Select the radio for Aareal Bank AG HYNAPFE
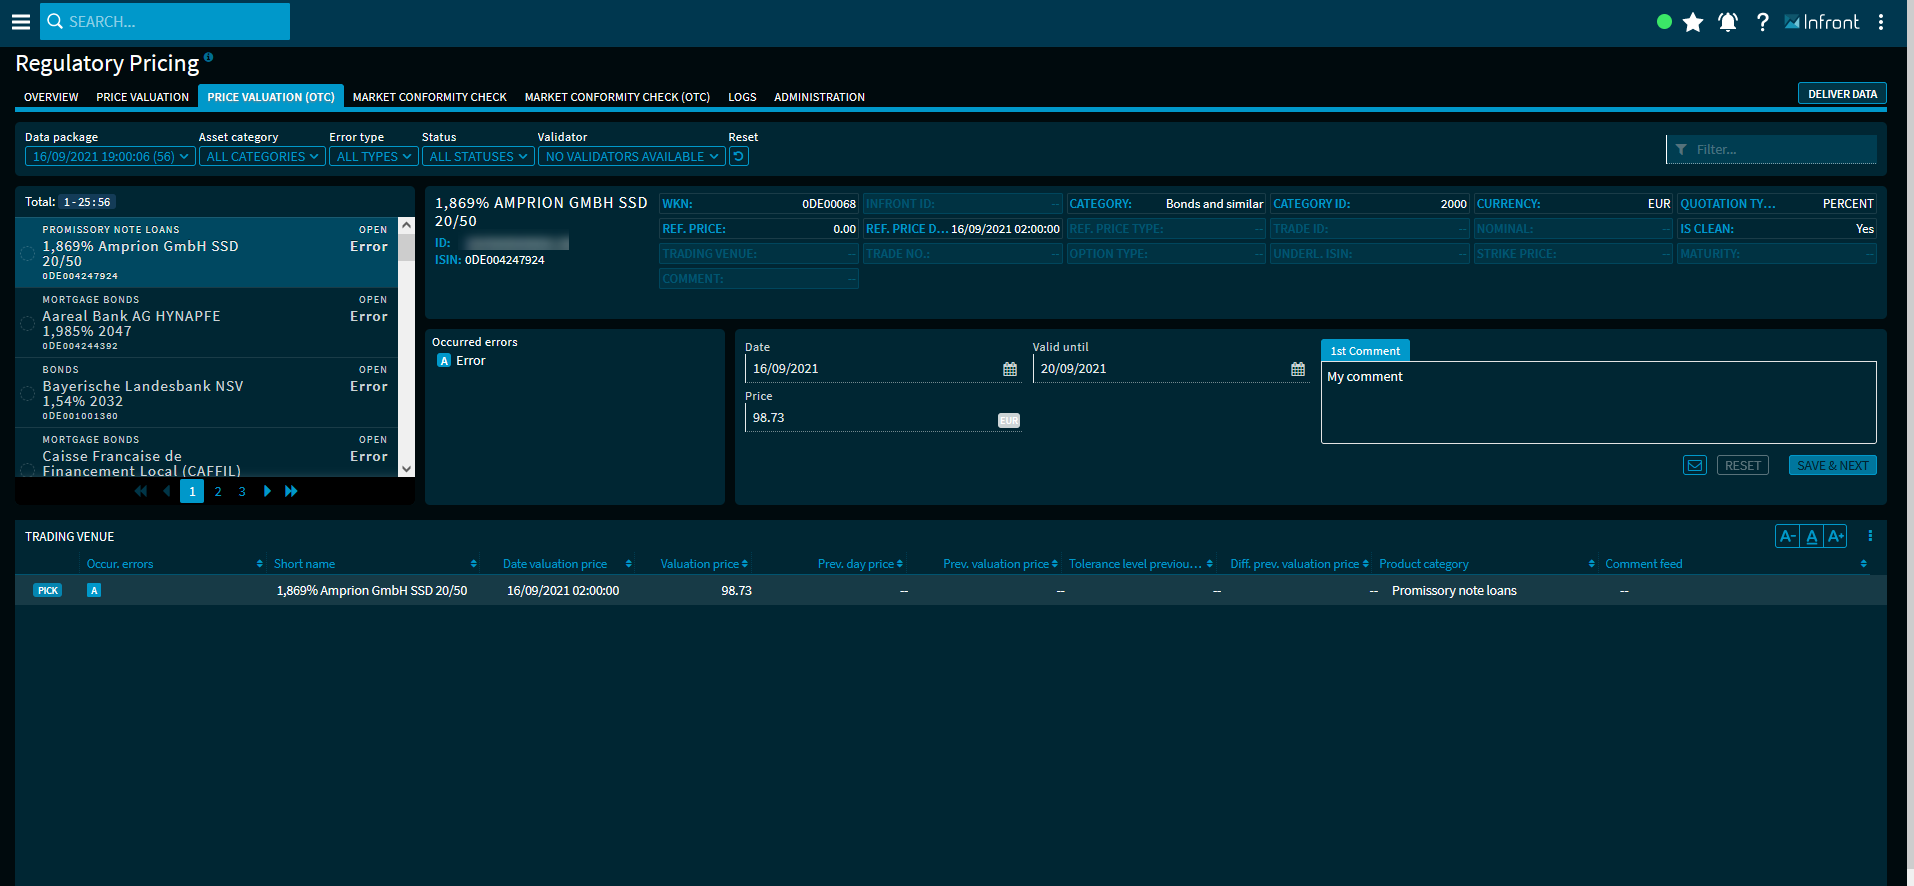 pyautogui.click(x=27, y=323)
